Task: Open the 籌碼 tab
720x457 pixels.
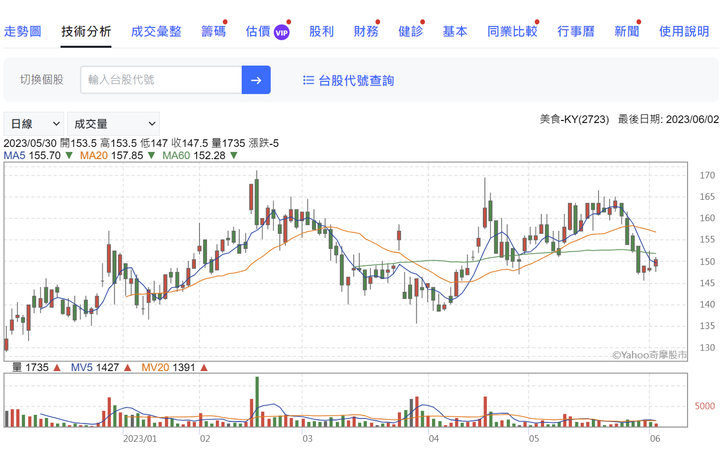Action: 214,31
